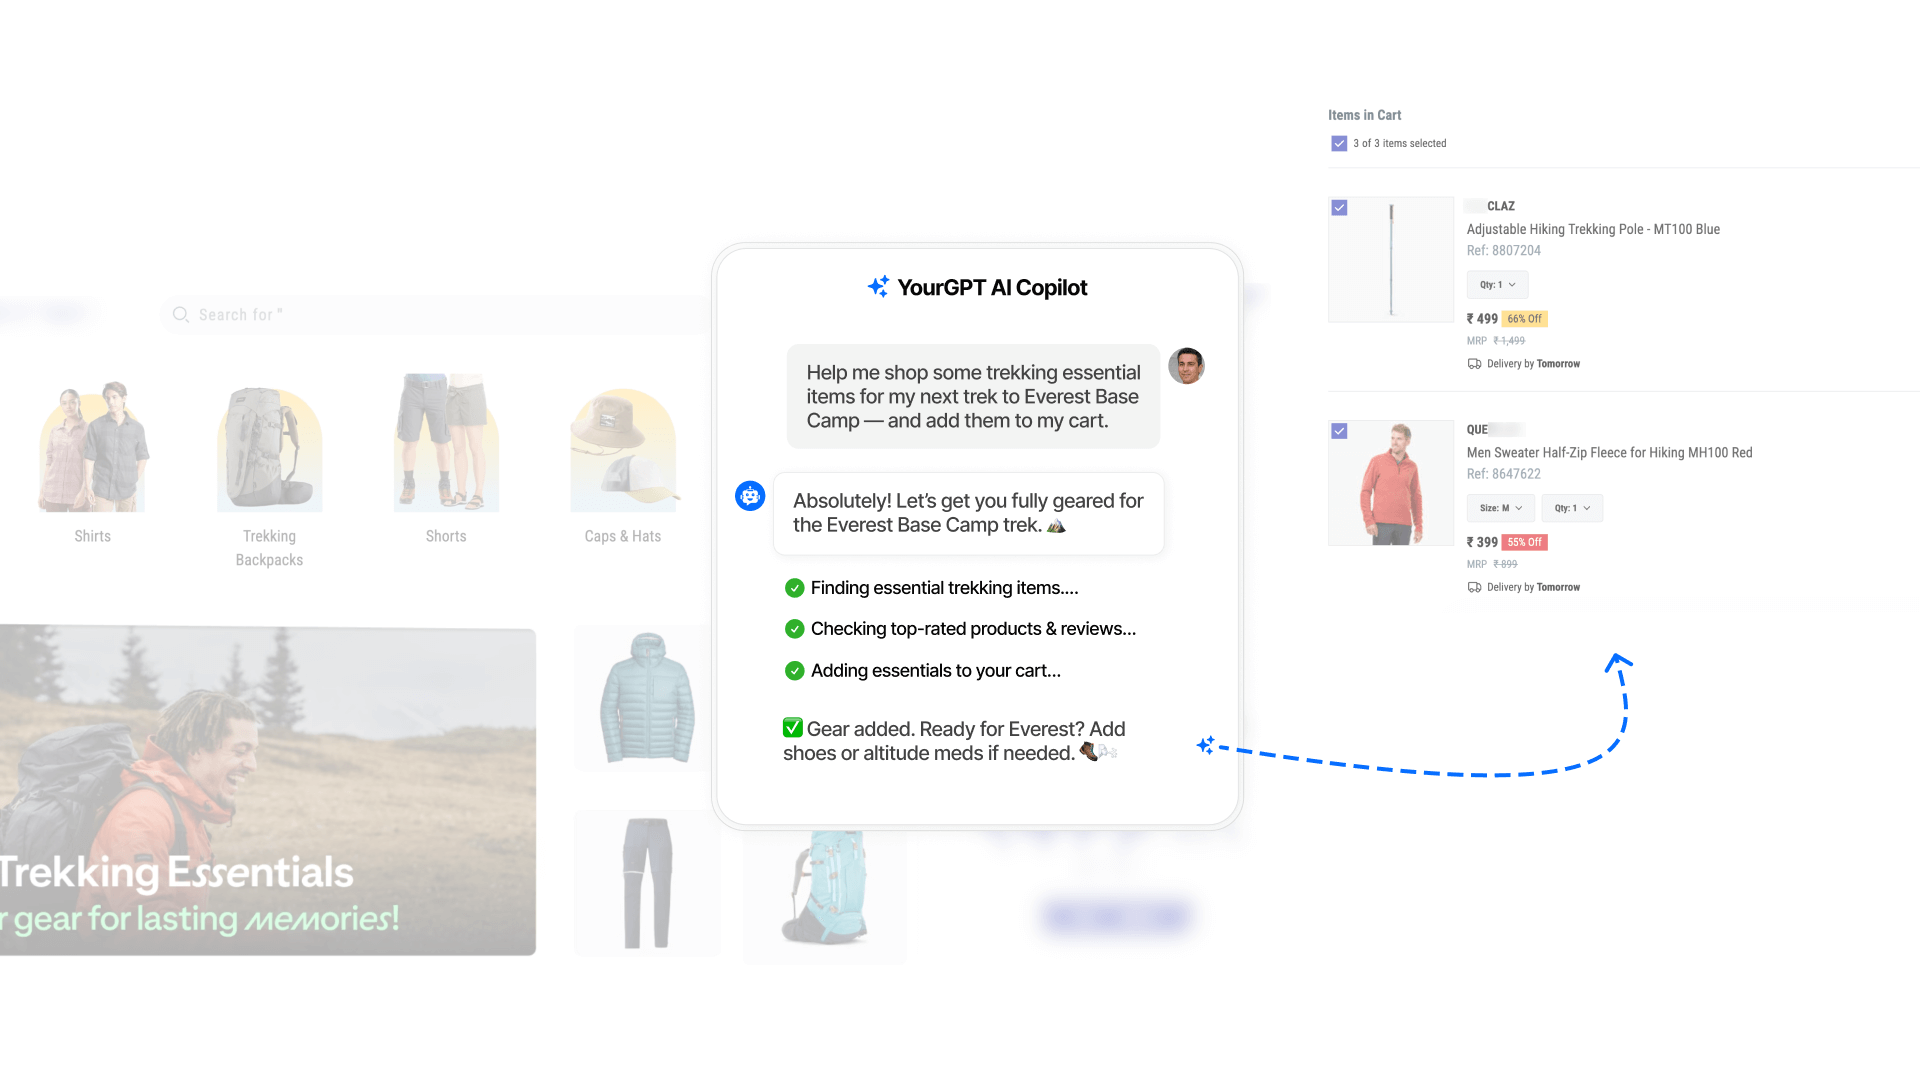View the blue puffer jacket product
1920x1080 pixels.
pyautogui.click(x=647, y=698)
